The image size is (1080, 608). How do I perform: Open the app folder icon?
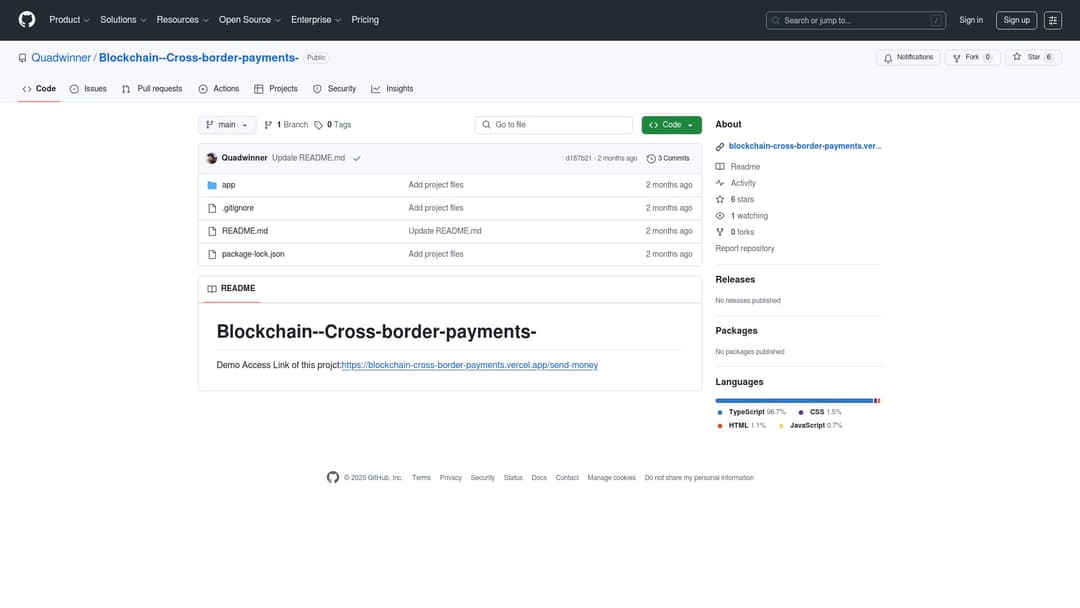click(212, 184)
